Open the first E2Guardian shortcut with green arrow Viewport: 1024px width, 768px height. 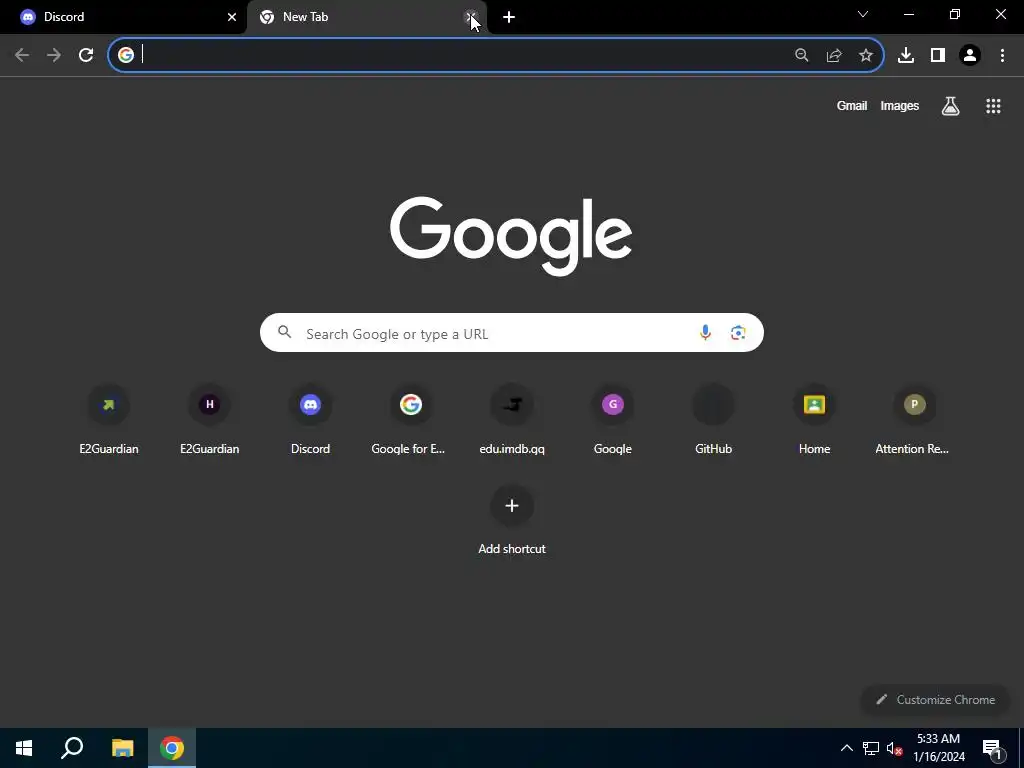[x=108, y=419]
